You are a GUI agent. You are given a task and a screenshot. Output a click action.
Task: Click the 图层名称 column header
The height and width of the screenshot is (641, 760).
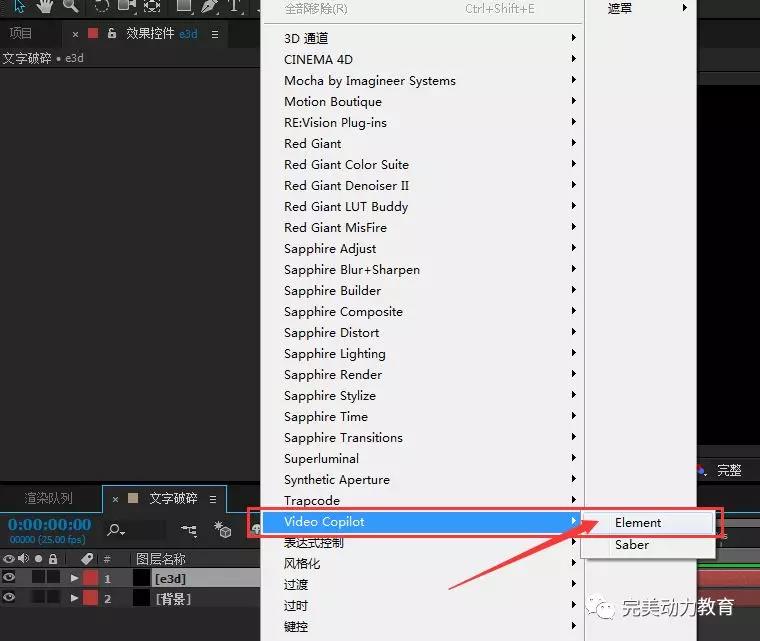(x=160, y=559)
